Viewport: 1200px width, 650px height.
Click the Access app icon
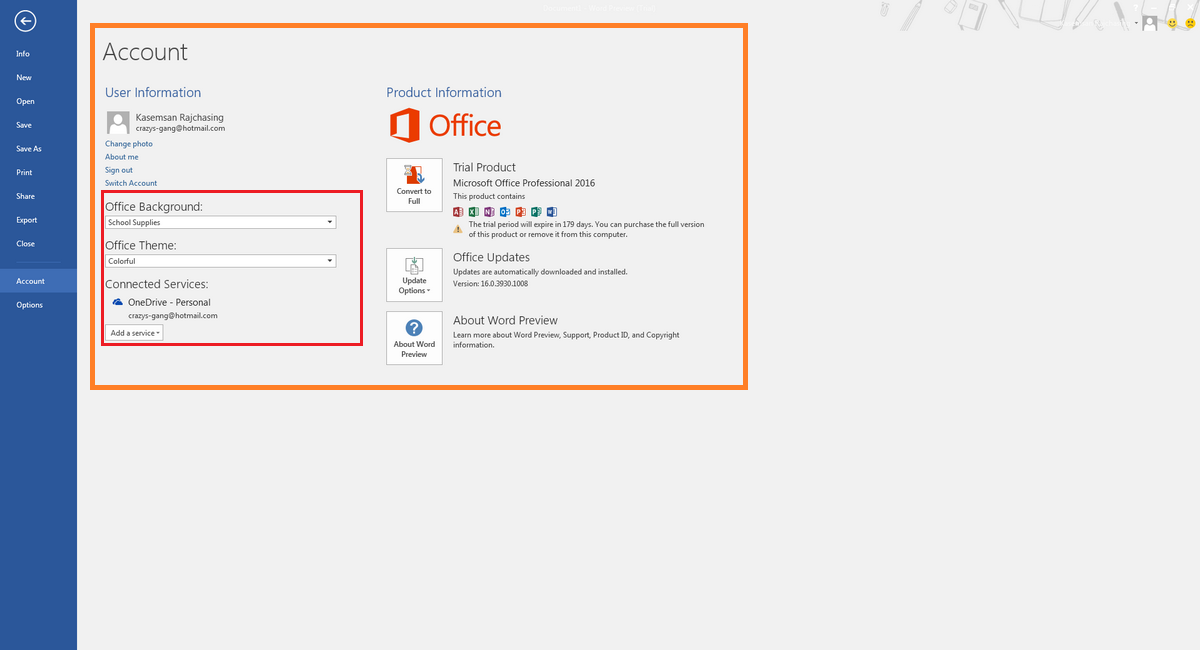[x=458, y=212]
